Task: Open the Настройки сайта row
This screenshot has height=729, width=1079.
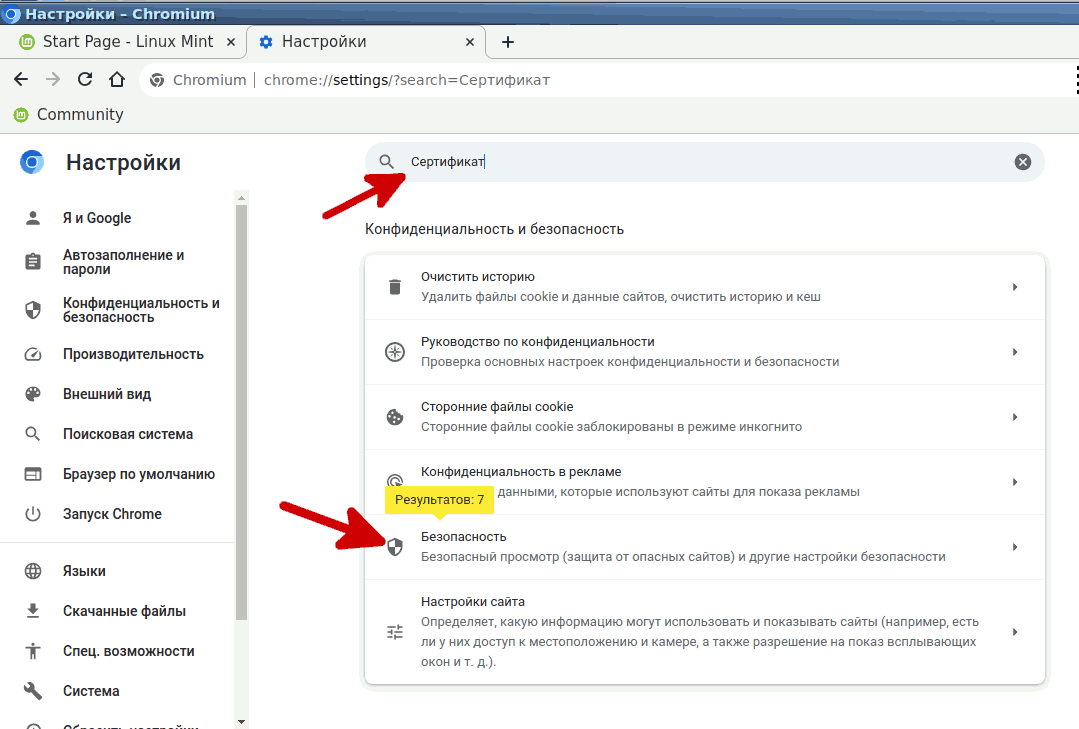Action: 705,632
